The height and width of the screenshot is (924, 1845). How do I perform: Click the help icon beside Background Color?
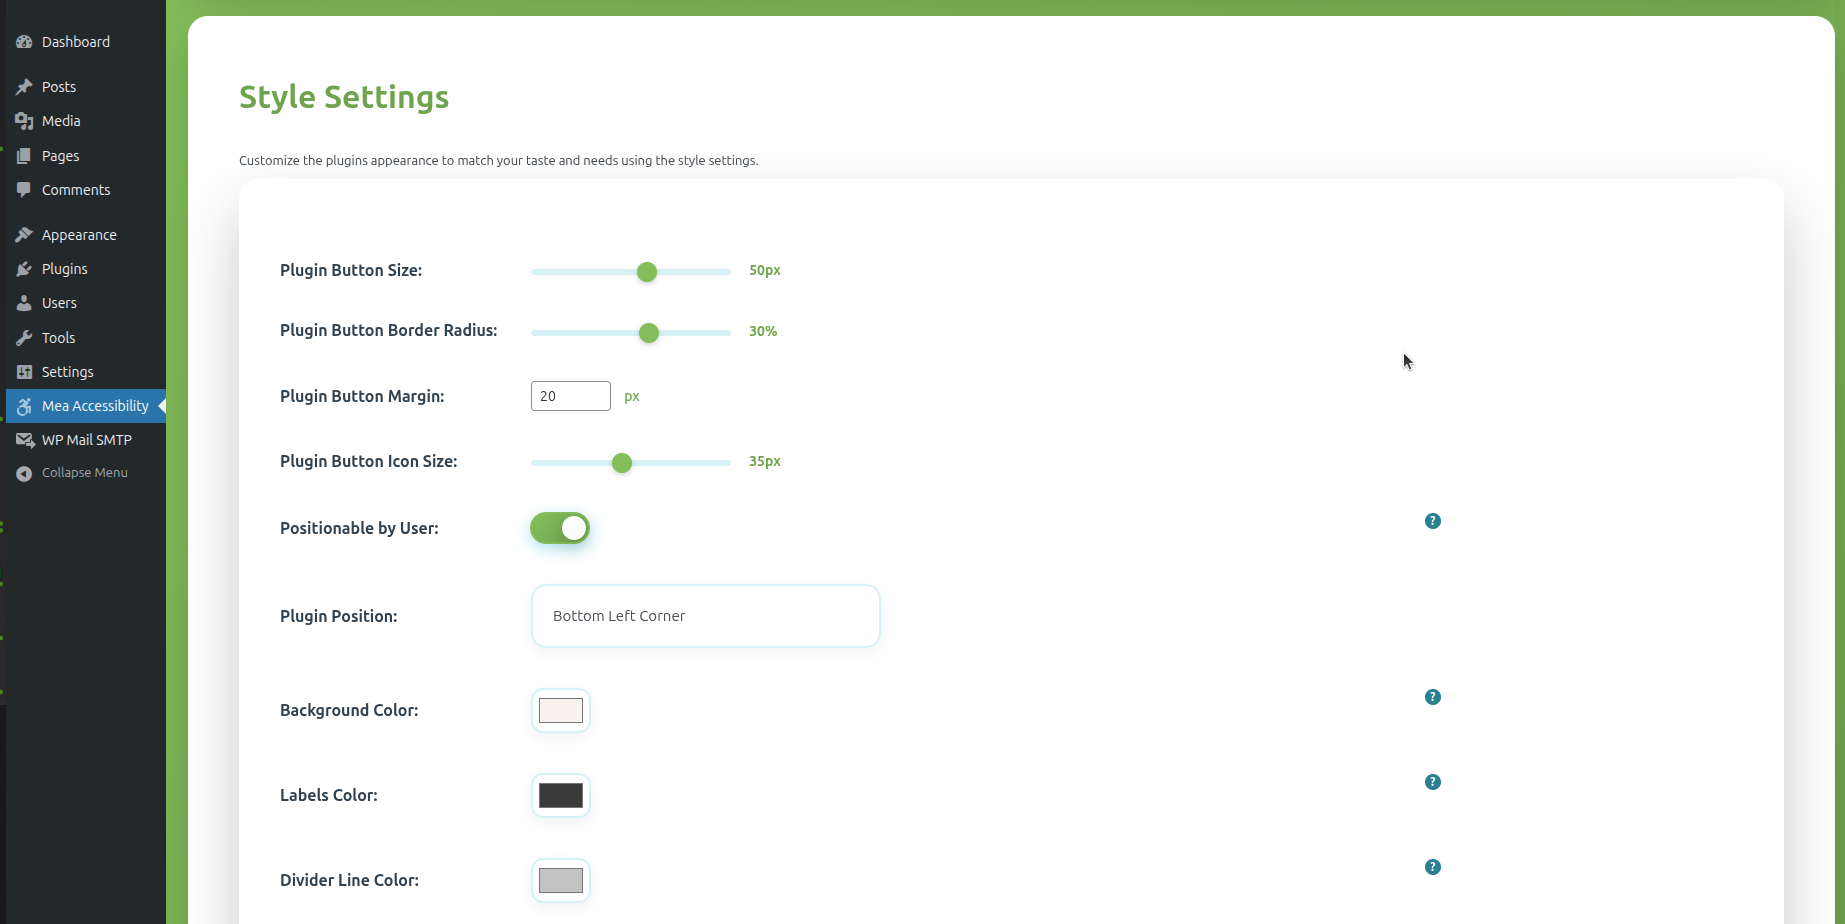coord(1432,697)
